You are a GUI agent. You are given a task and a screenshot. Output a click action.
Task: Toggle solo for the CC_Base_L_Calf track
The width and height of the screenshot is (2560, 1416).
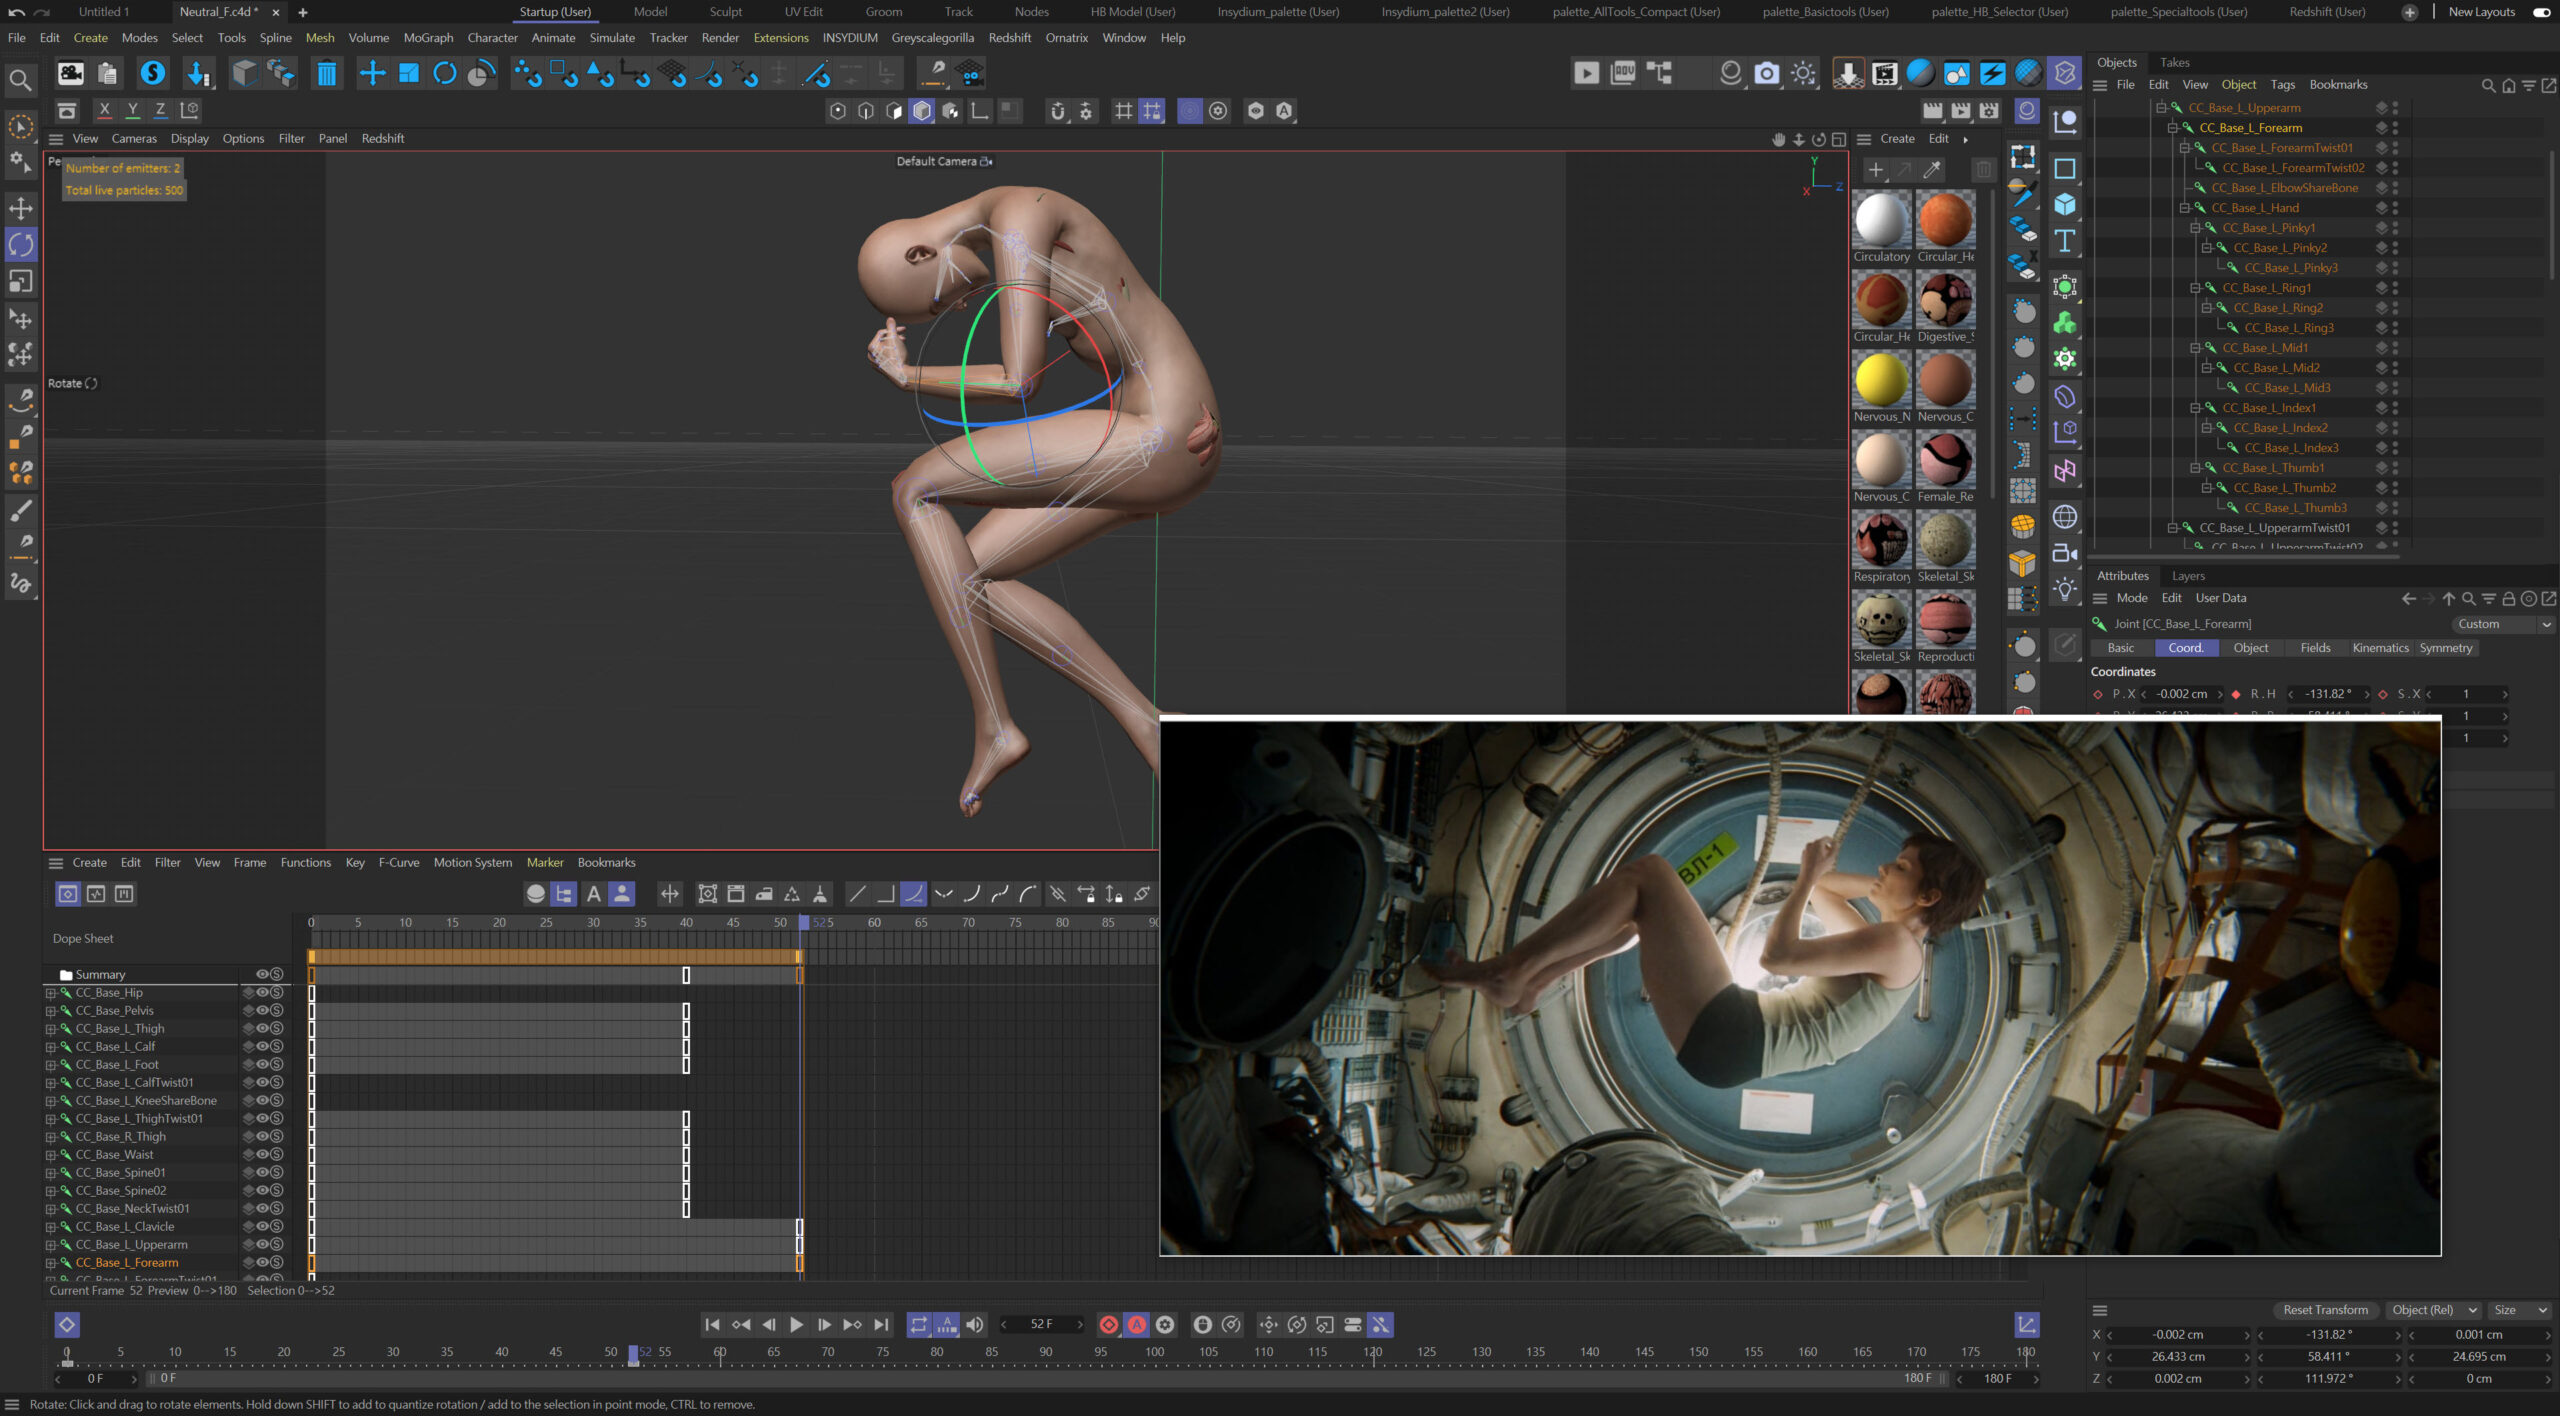[x=277, y=1046]
